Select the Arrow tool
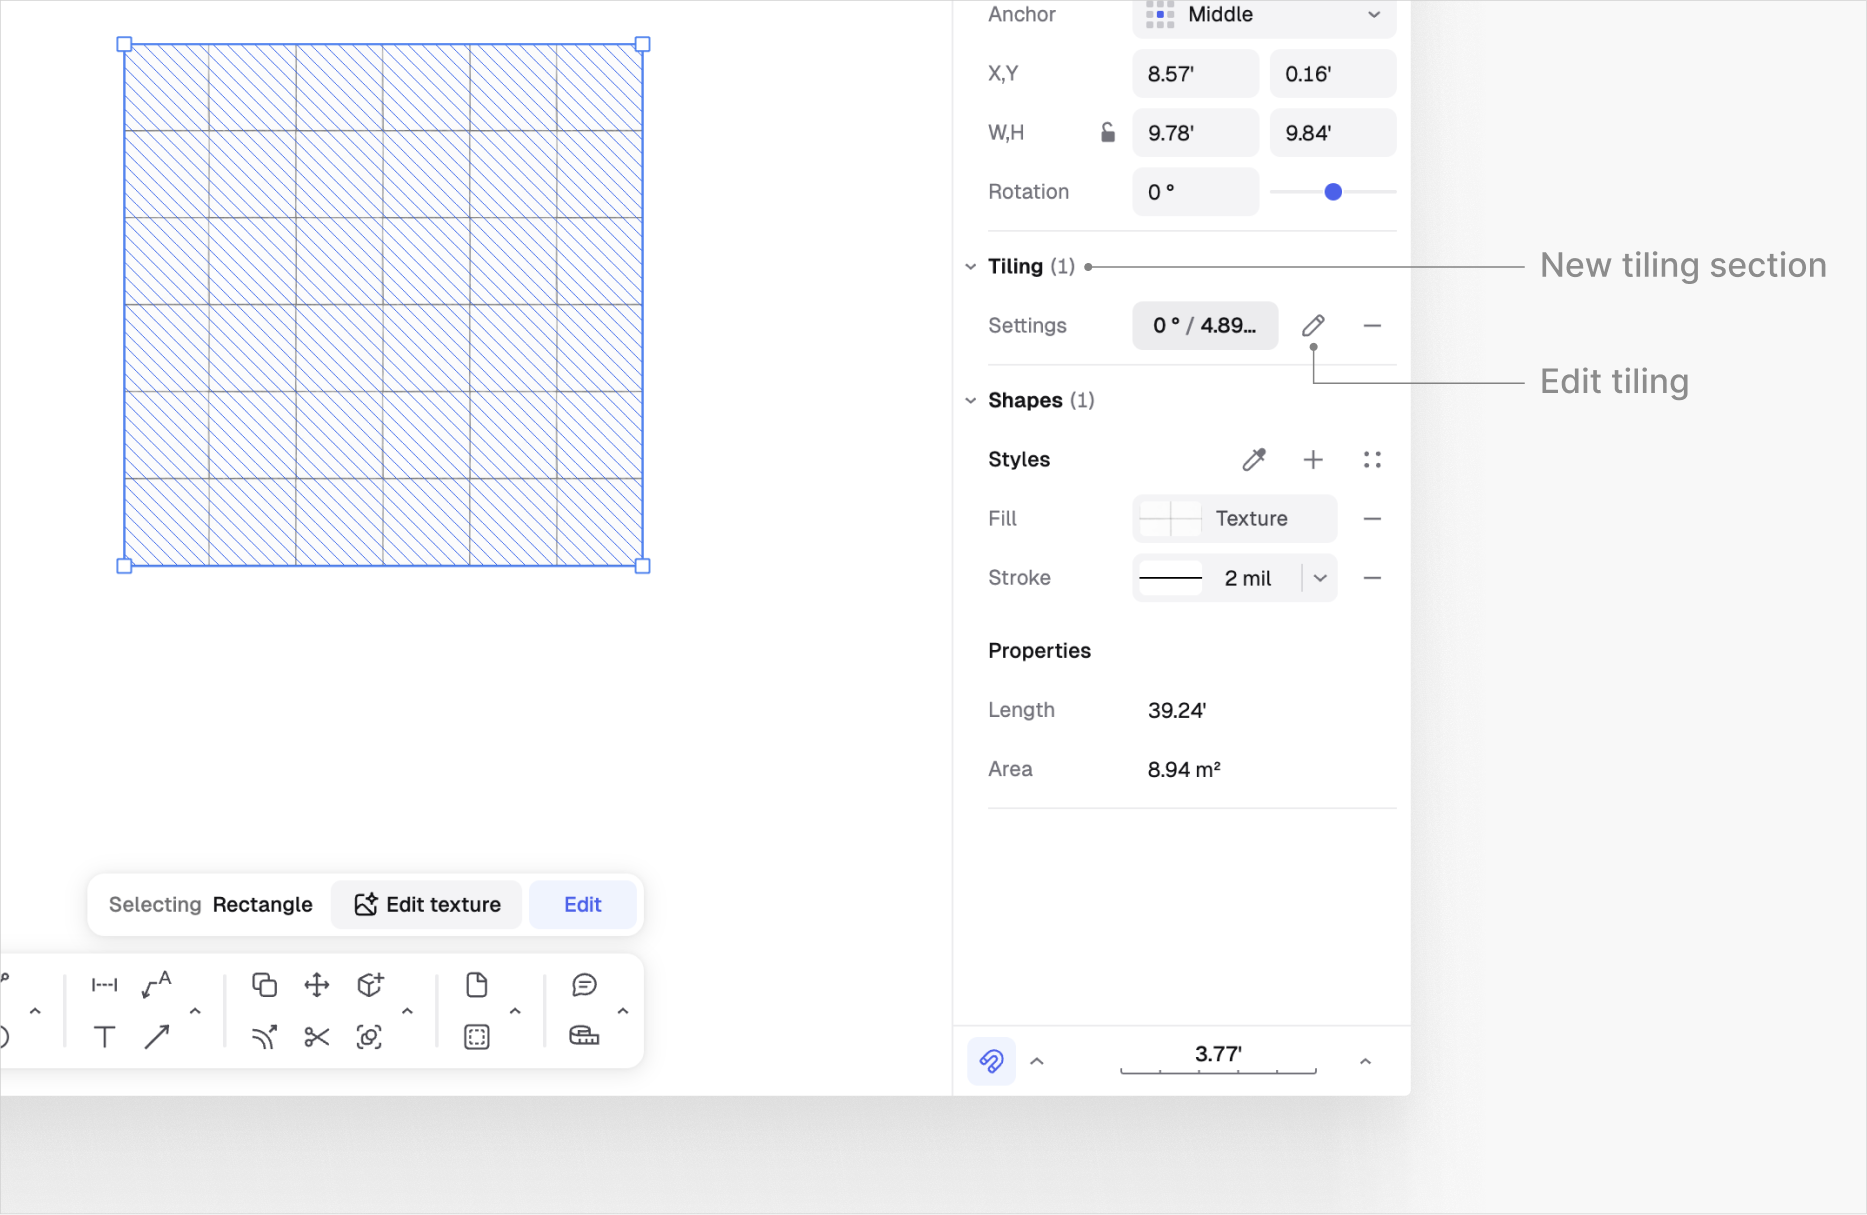This screenshot has height=1215, width=1867. point(157,1037)
